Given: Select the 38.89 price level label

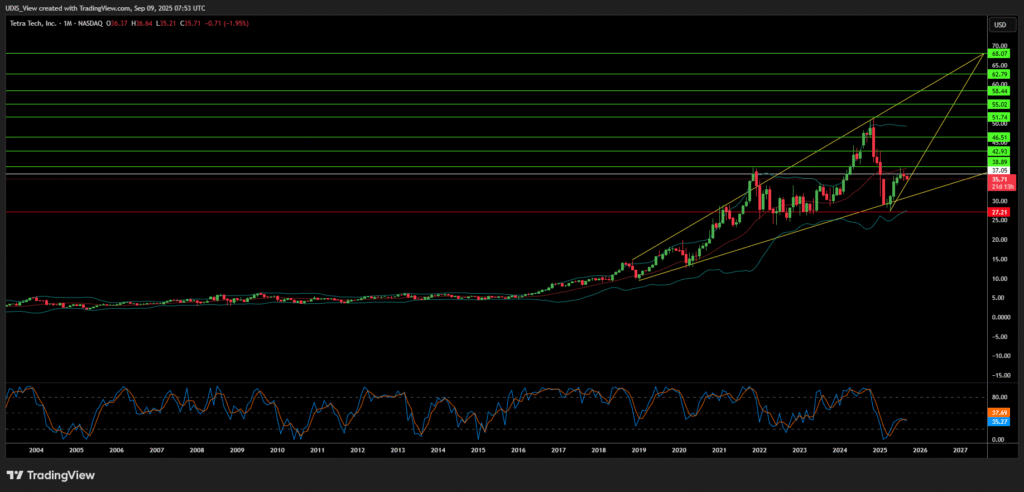Looking at the screenshot, I should coord(998,162).
